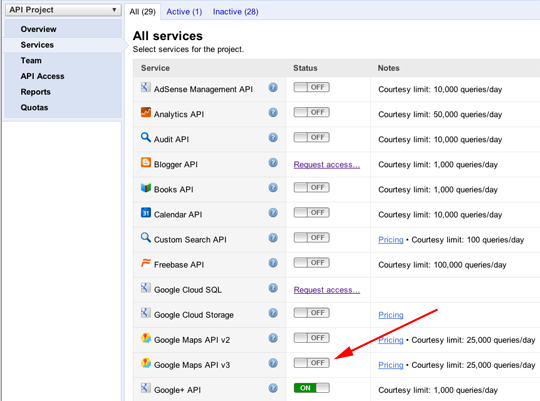The height and width of the screenshot is (401, 540).
Task: Click help icon beside Custom Search API
Action: (273, 238)
